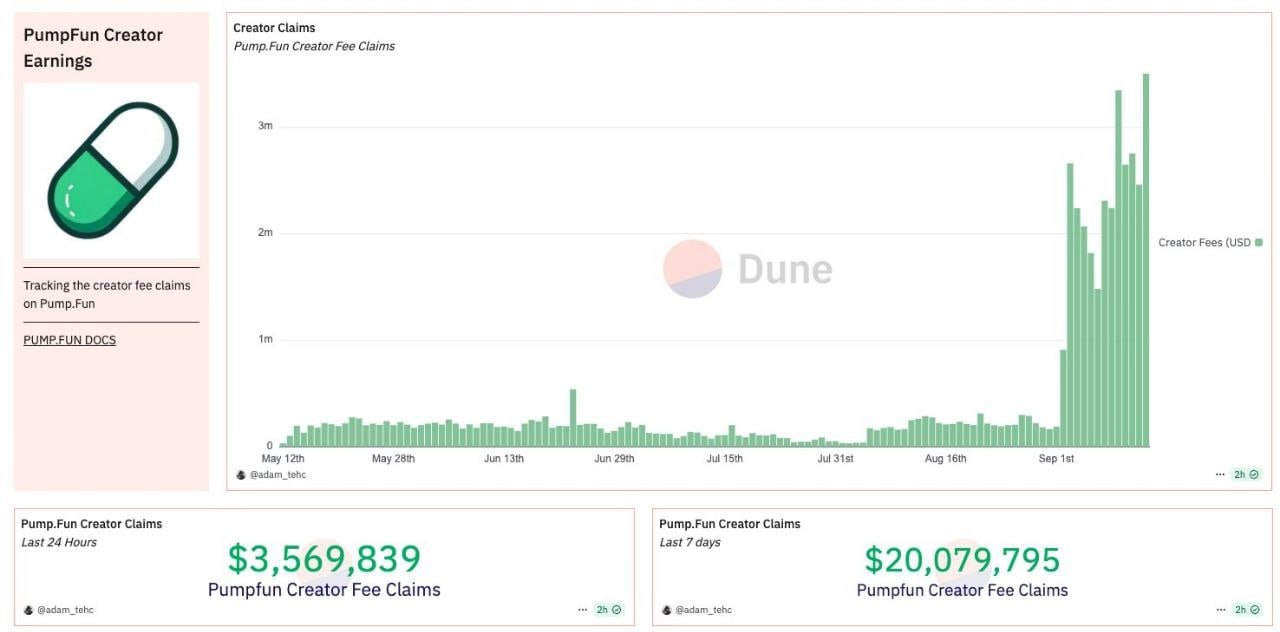Click the Sep 1st x-axis label
Screen dimensions: 1280x632
click(x=1057, y=459)
